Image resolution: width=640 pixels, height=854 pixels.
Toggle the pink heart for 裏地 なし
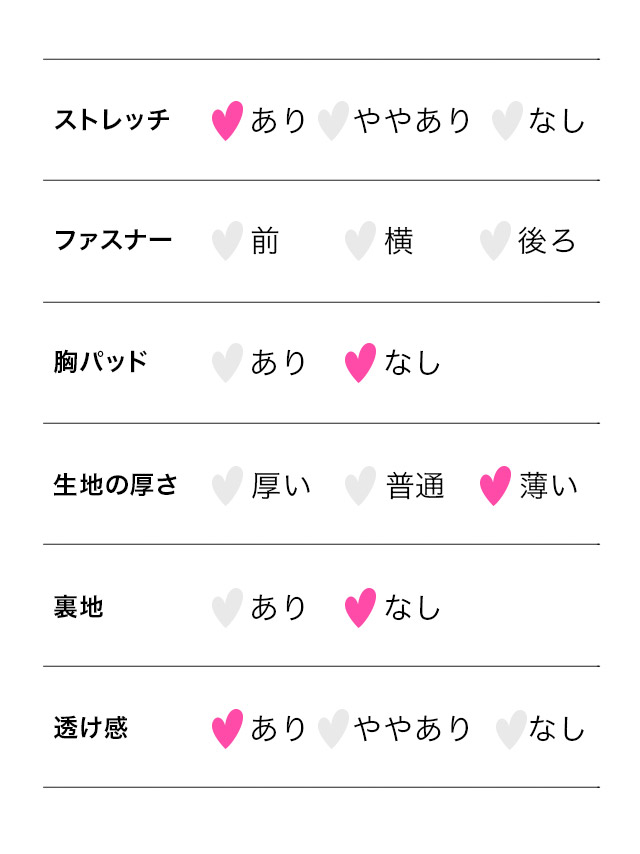tap(361, 608)
